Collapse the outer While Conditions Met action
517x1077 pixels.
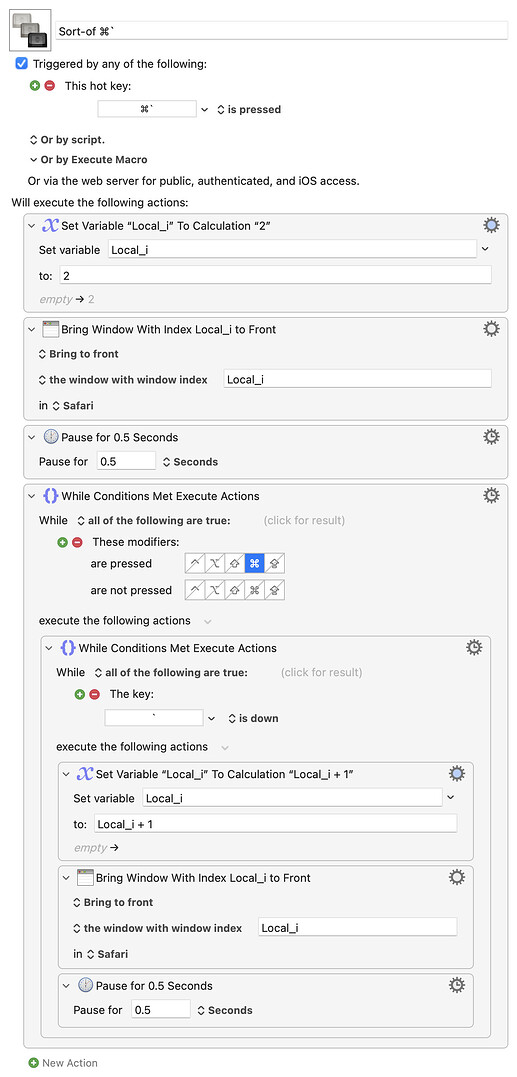32,495
